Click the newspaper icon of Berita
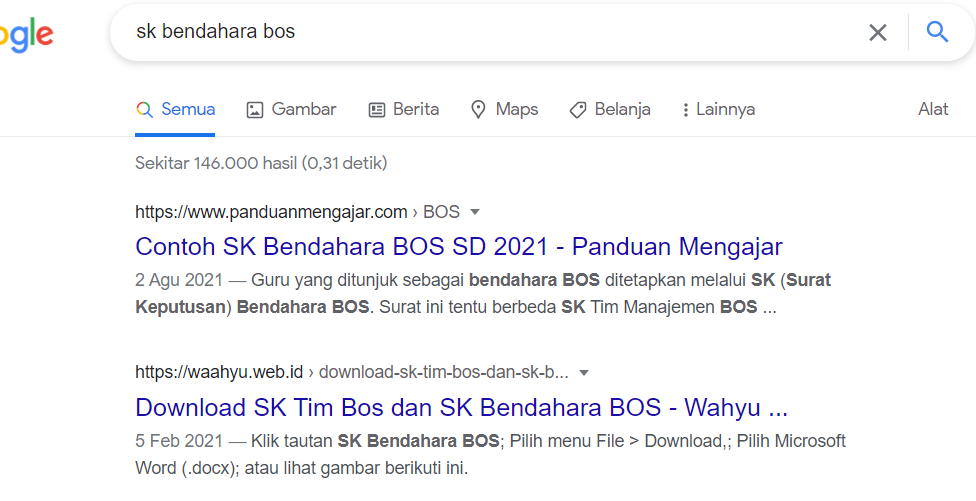The width and height of the screenshot is (976, 501). 377,110
